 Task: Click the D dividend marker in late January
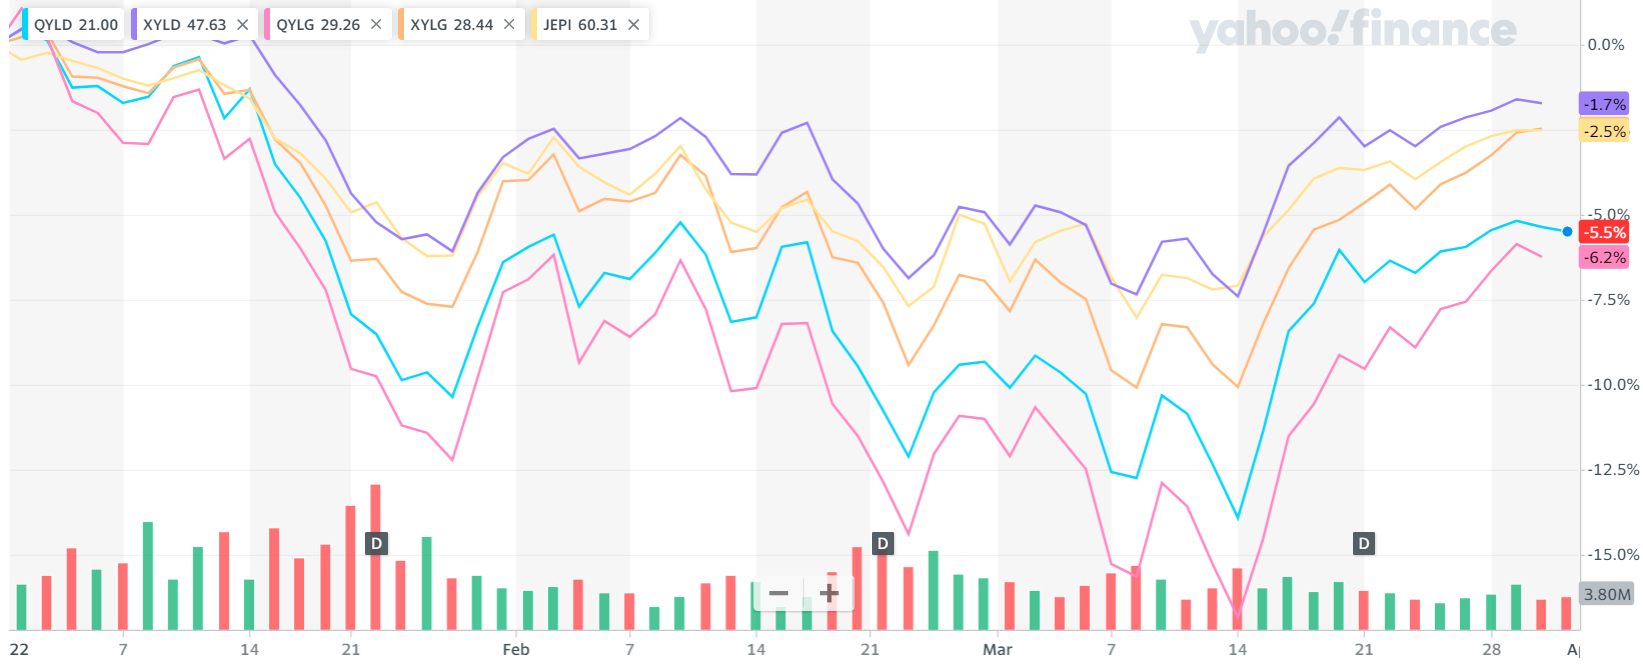[x=375, y=544]
